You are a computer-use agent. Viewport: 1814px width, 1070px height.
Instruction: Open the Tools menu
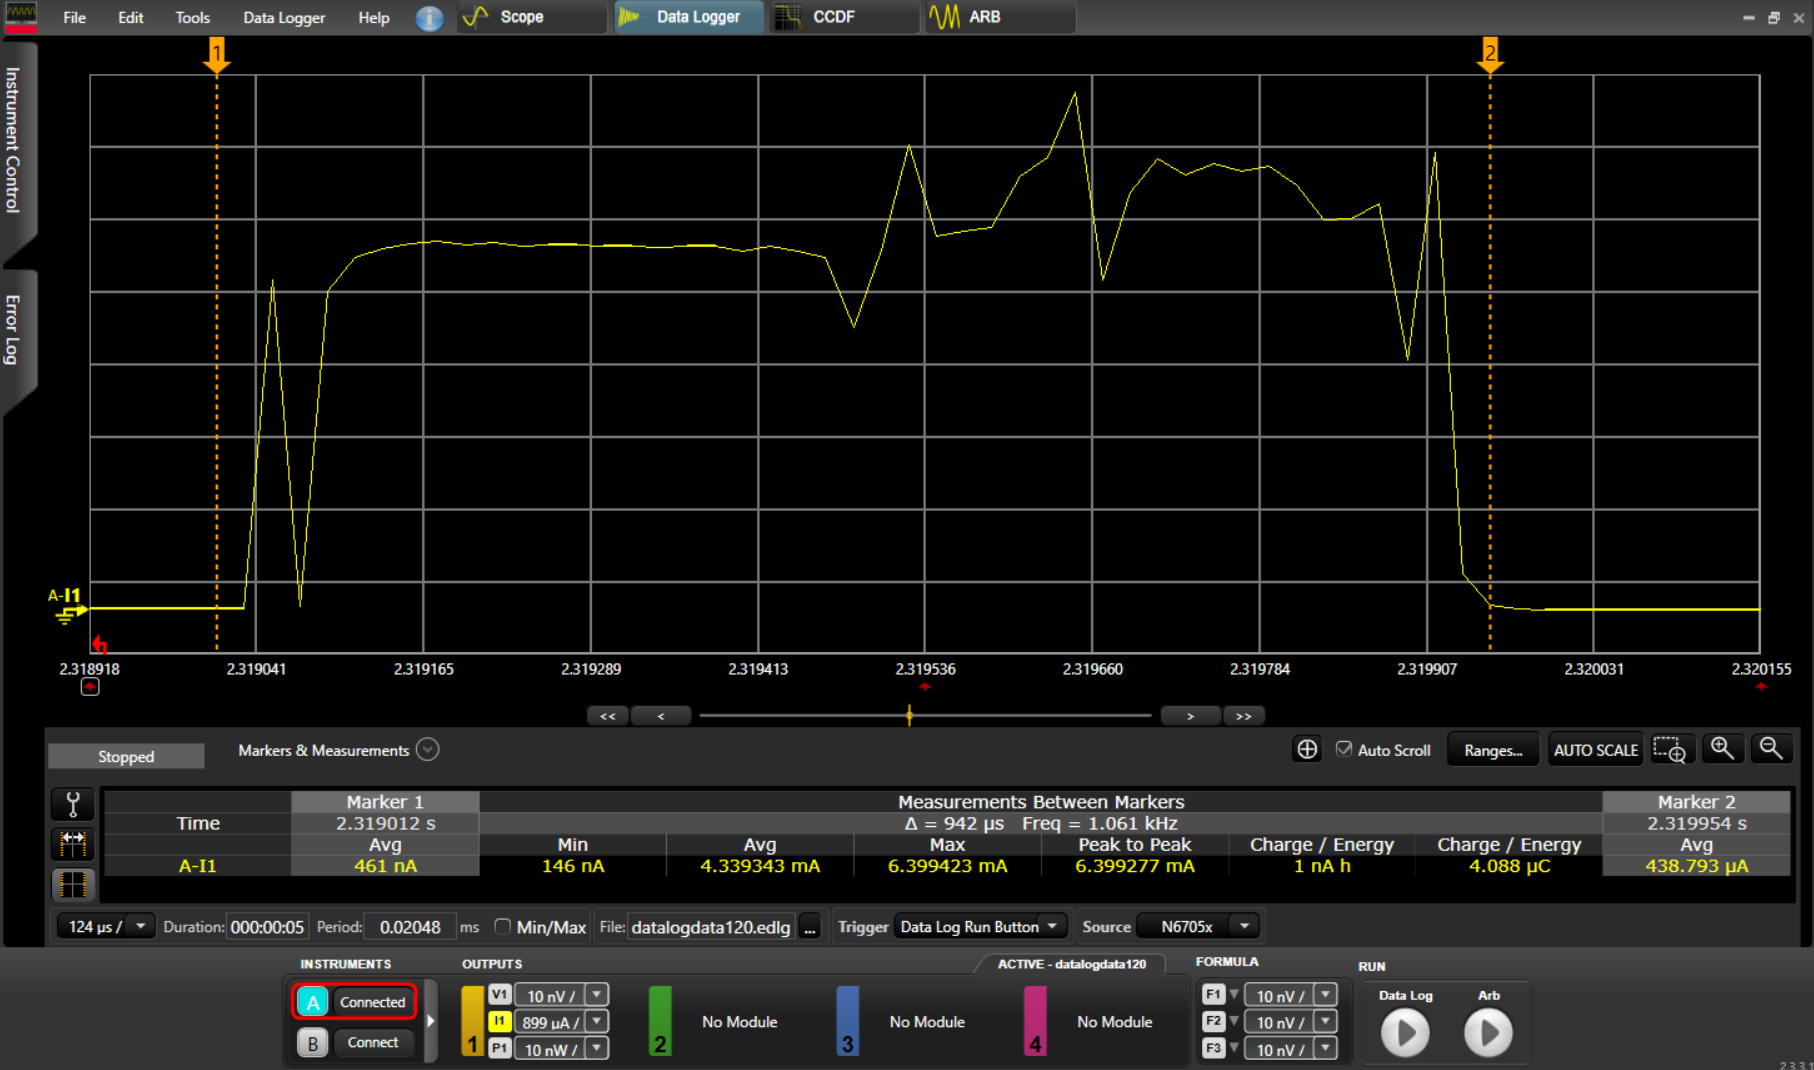tap(192, 18)
